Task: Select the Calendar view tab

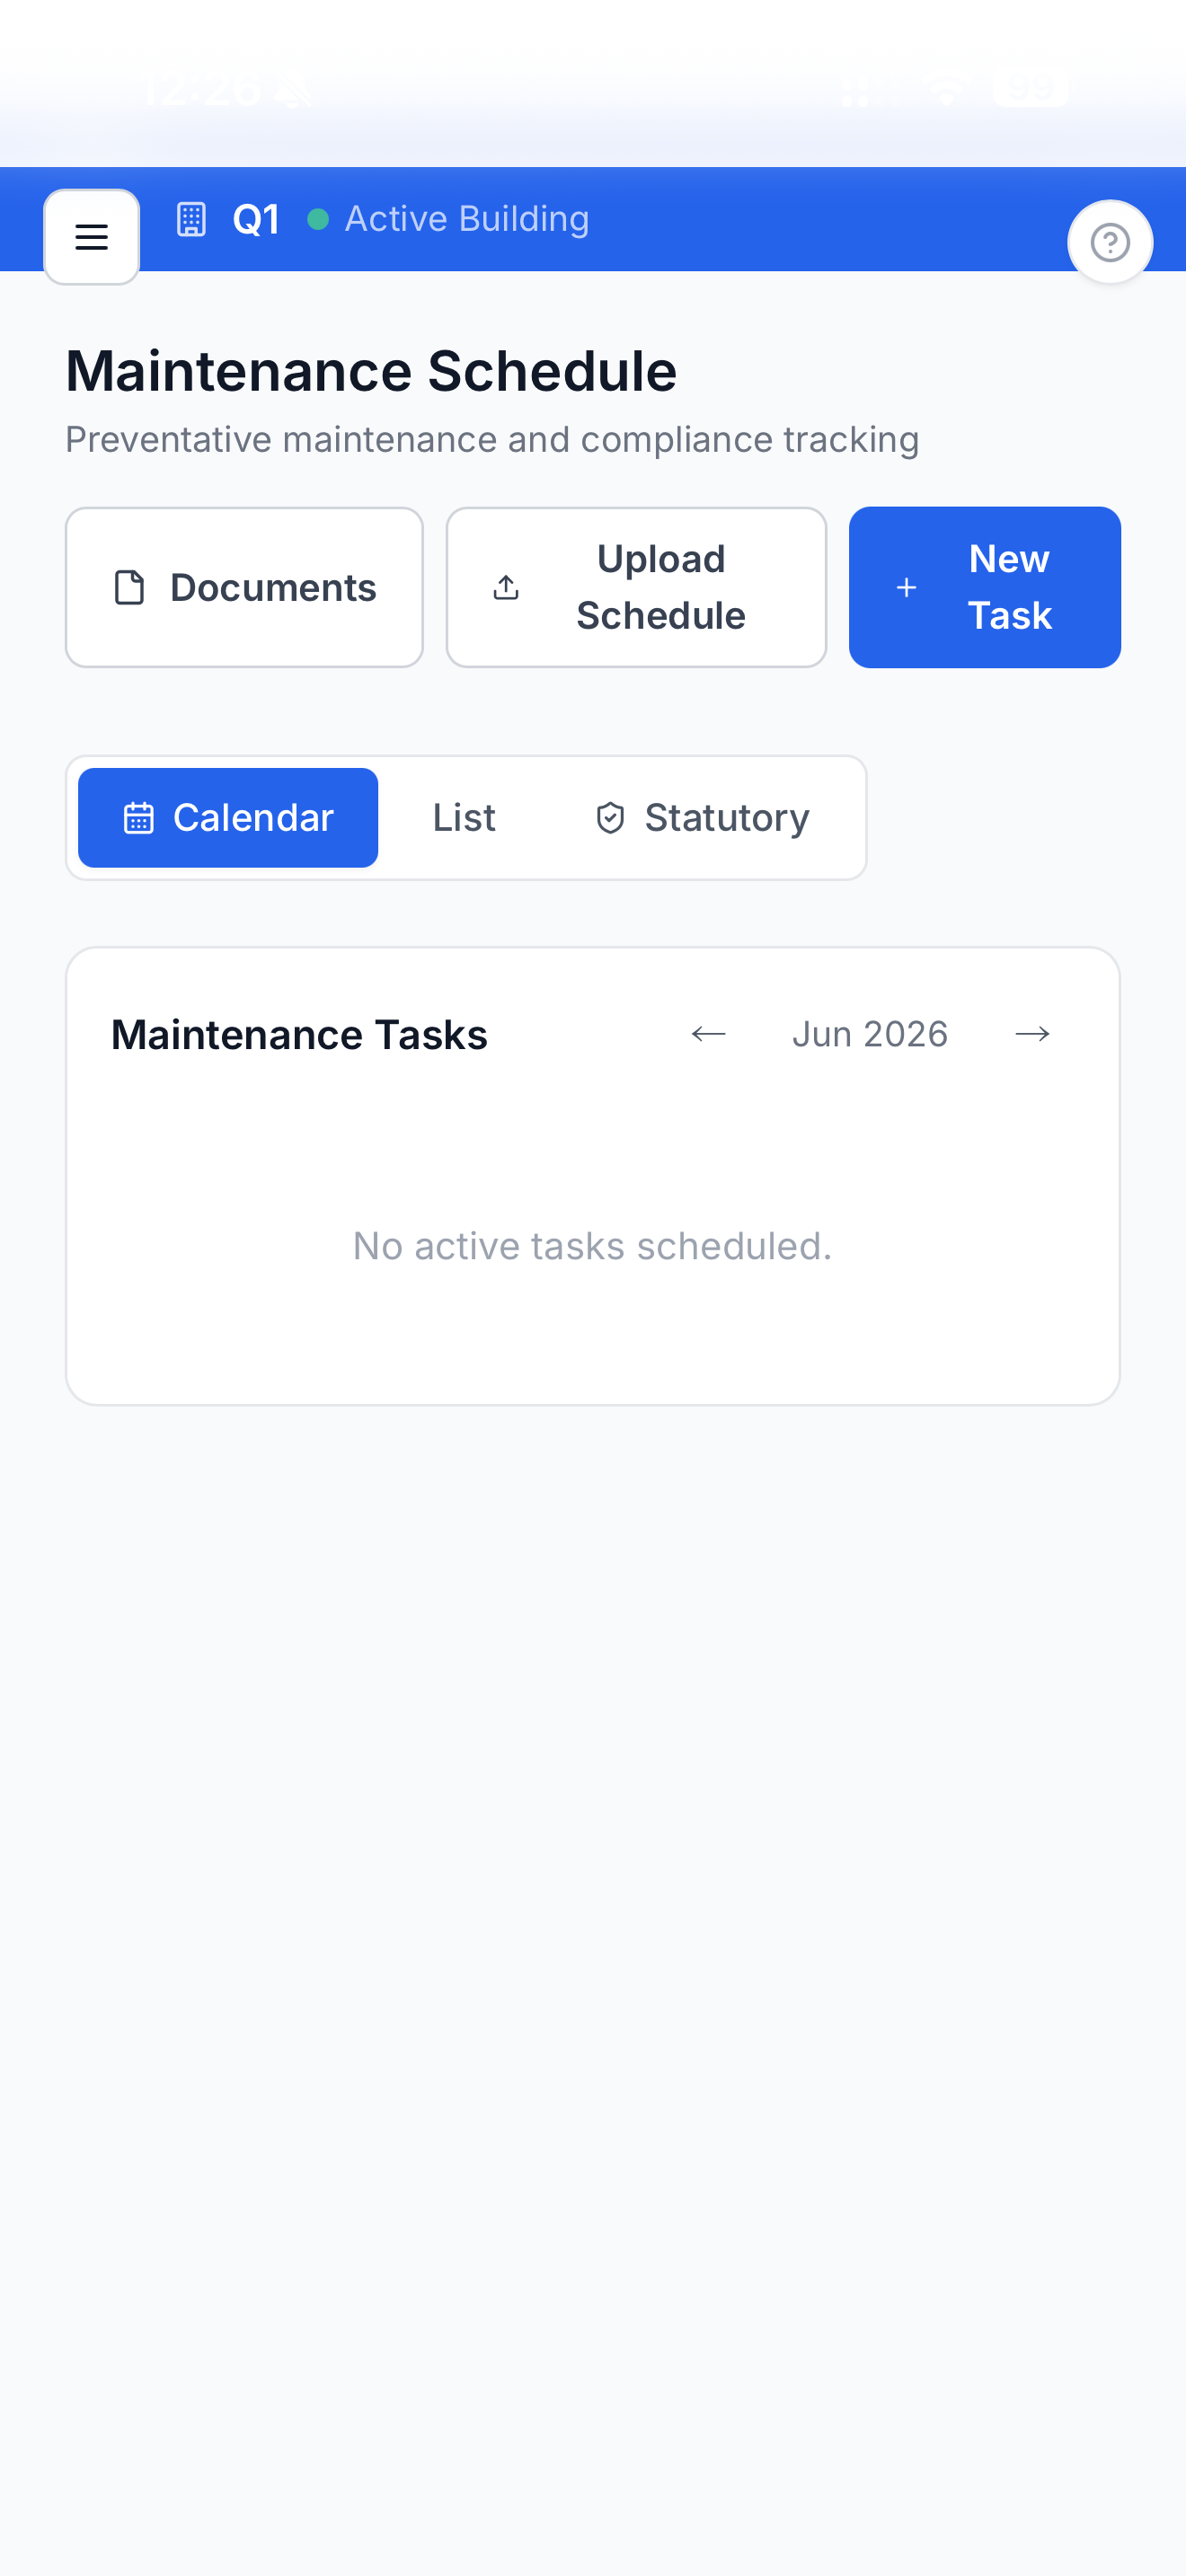Action: point(228,818)
